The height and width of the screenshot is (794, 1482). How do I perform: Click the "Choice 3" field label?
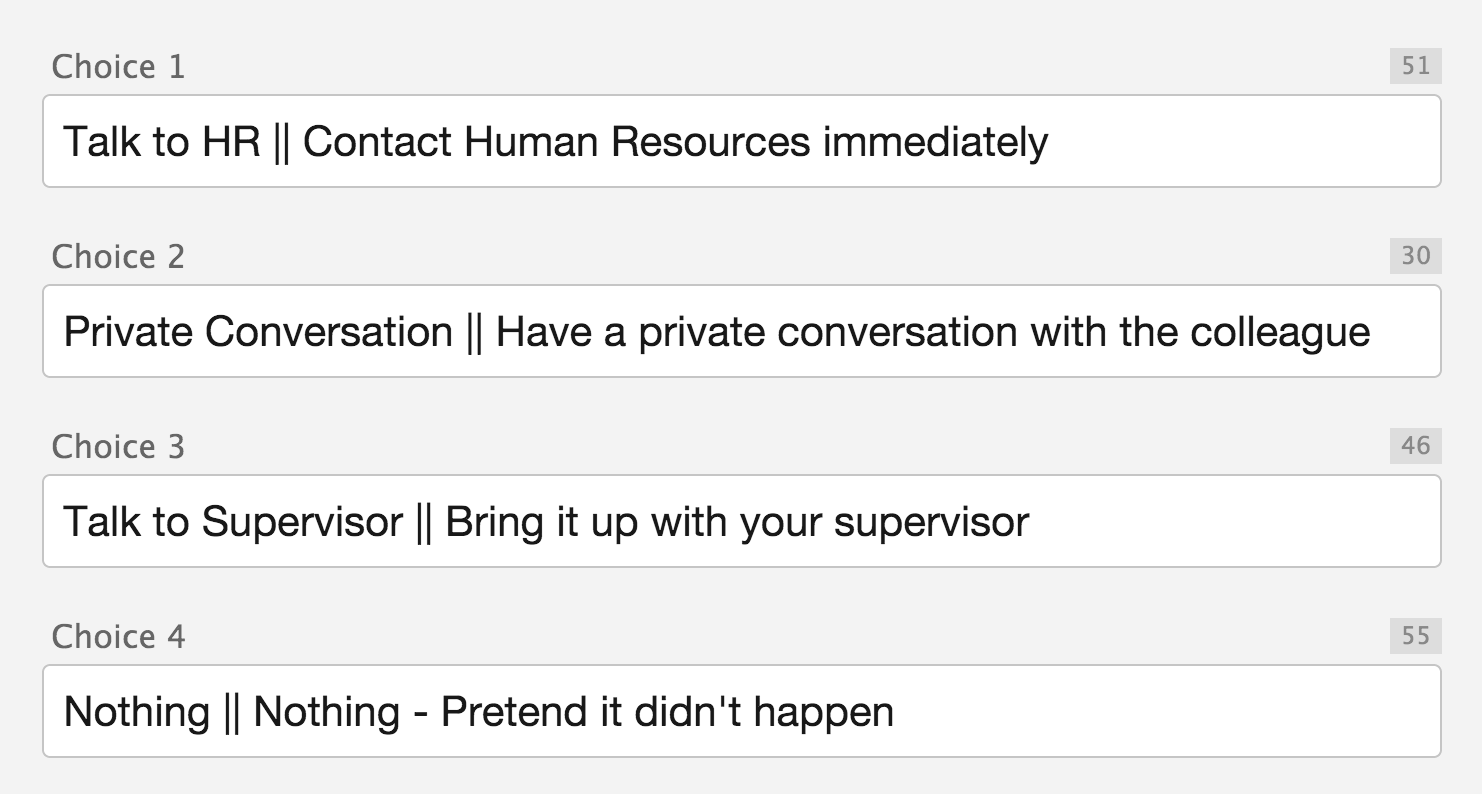click(x=118, y=447)
